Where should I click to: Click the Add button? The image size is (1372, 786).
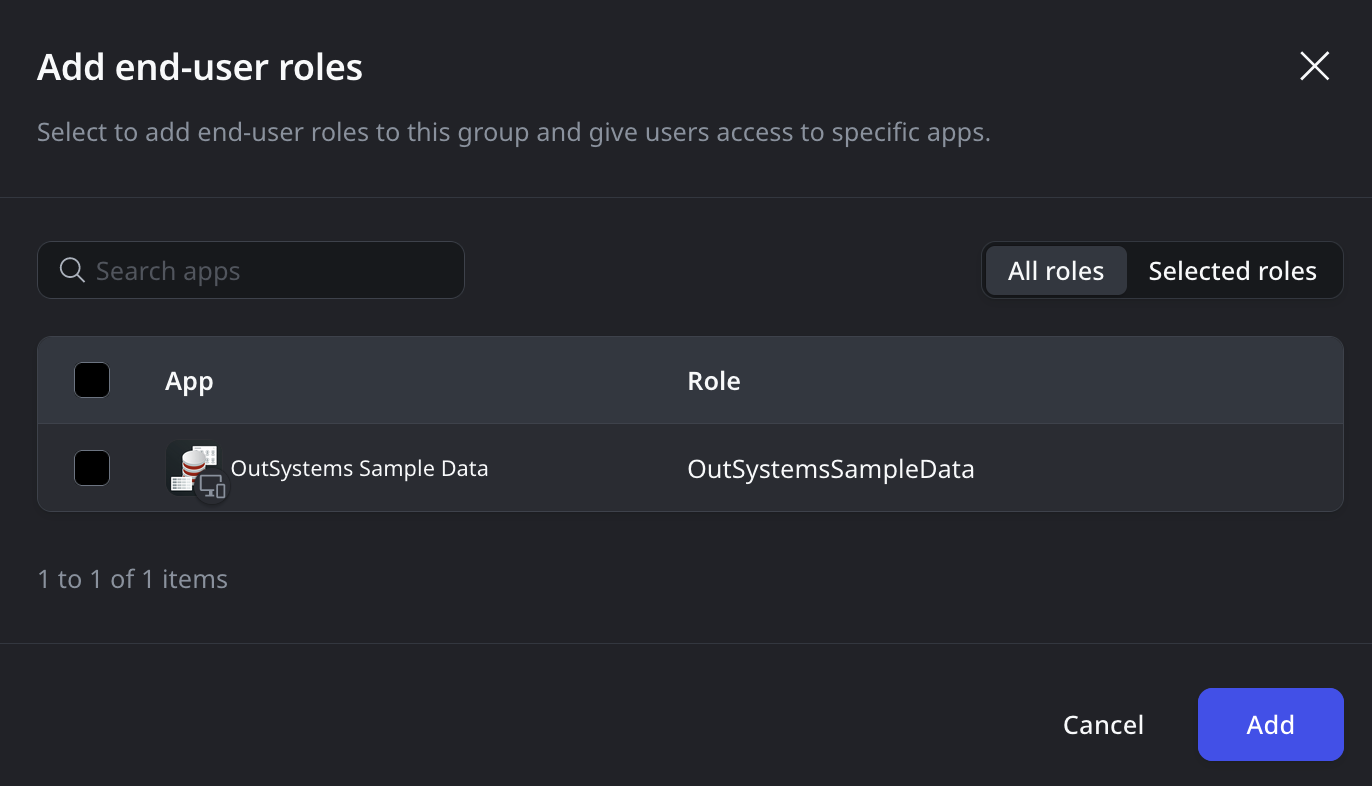(1271, 724)
